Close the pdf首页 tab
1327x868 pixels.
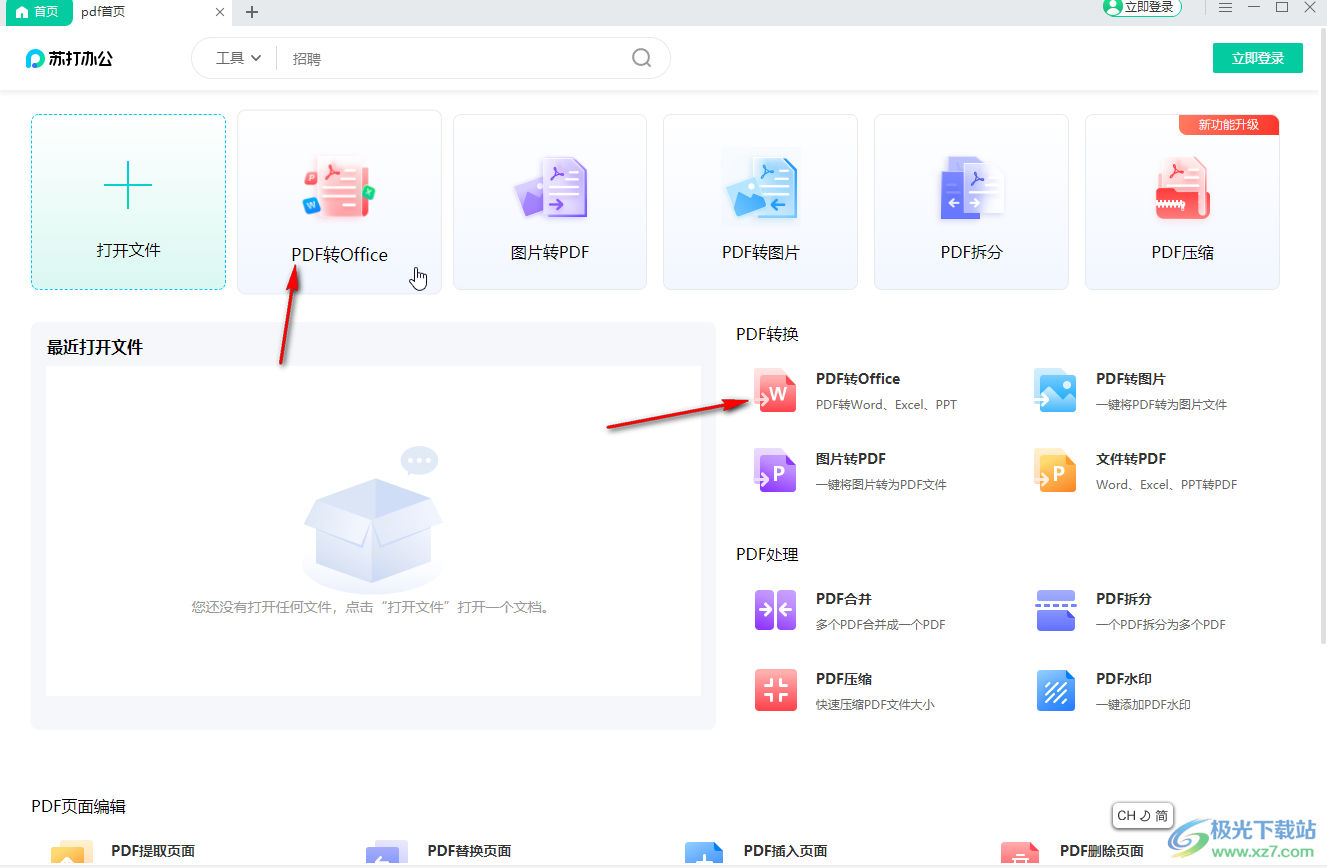(220, 12)
